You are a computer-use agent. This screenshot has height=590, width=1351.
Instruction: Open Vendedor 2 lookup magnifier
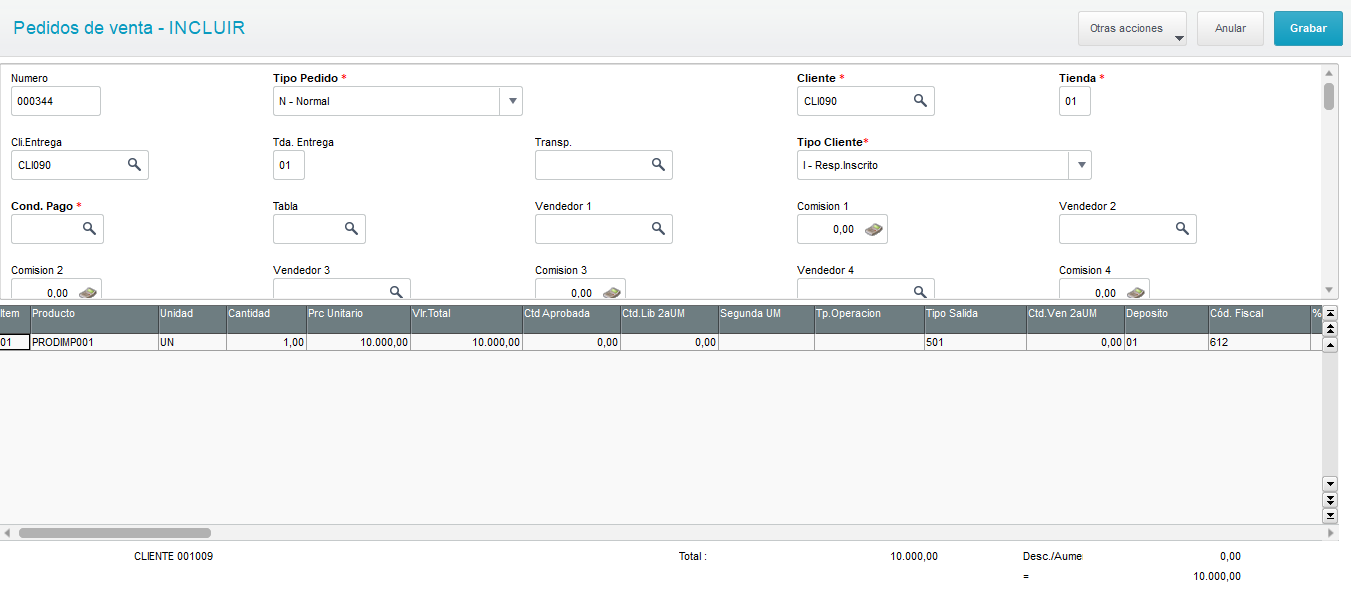click(1182, 229)
